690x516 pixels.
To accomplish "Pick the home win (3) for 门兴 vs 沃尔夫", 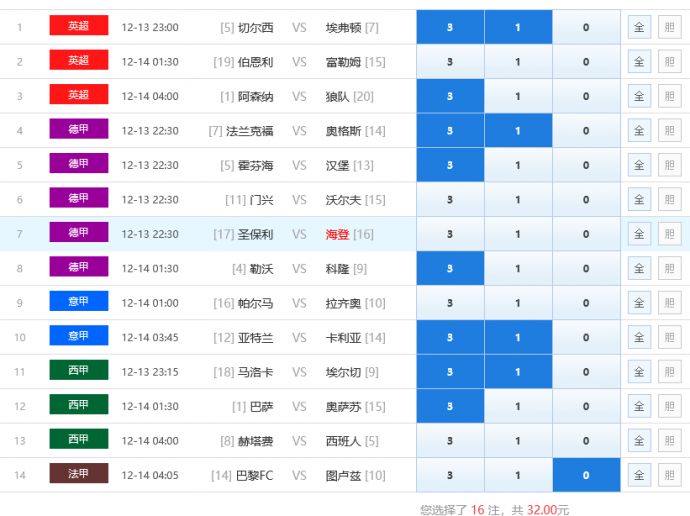I will tap(450, 200).
